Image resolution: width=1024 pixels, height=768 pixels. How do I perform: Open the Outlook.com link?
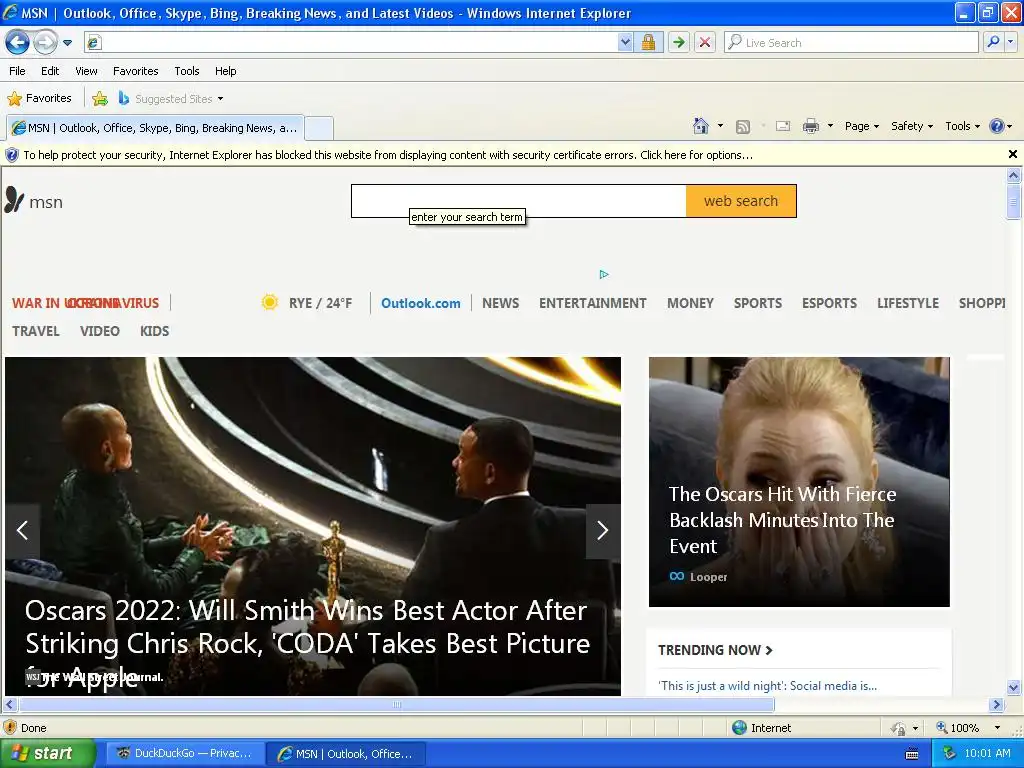421,303
